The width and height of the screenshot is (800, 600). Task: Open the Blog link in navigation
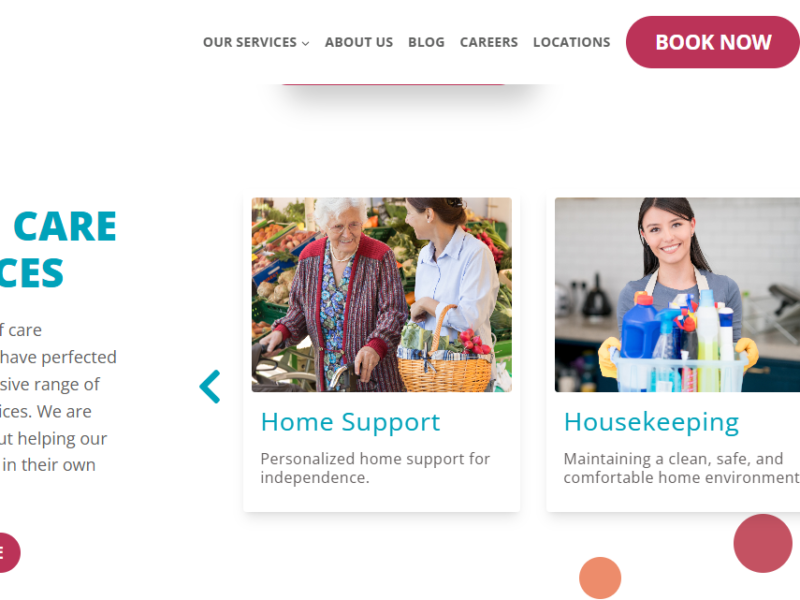pyautogui.click(x=426, y=42)
